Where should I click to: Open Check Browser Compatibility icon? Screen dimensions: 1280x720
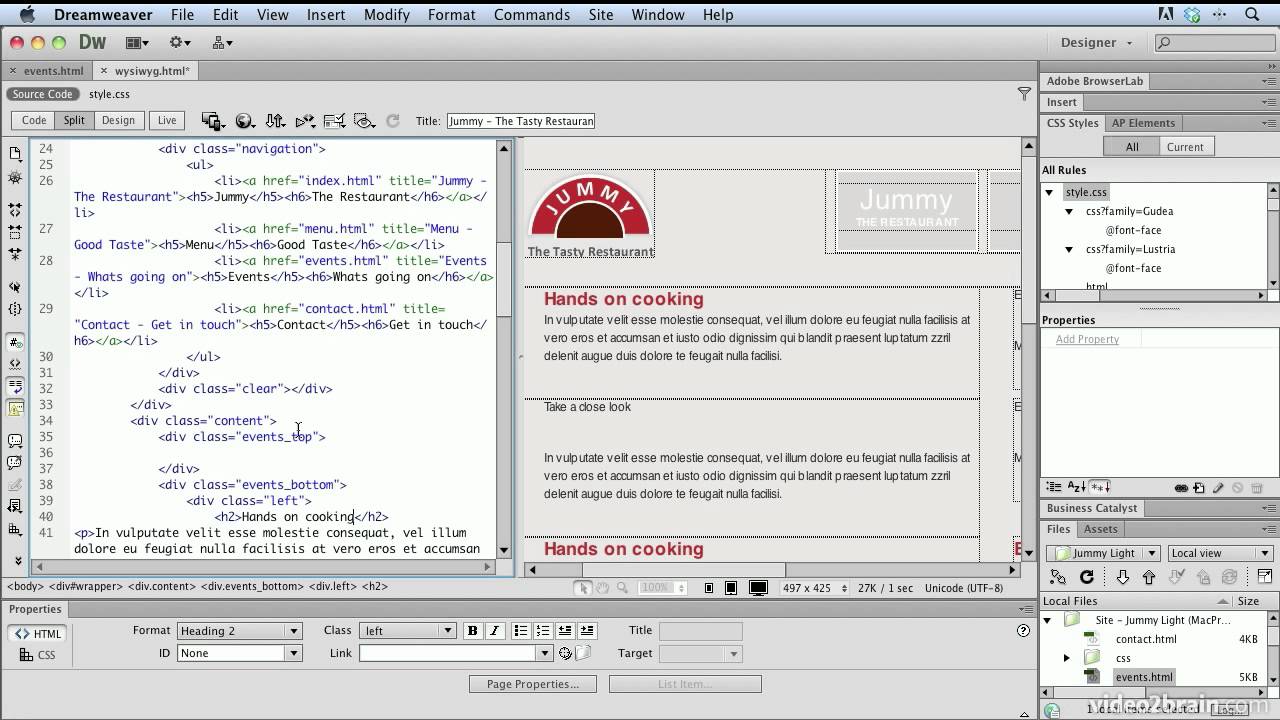coord(335,121)
